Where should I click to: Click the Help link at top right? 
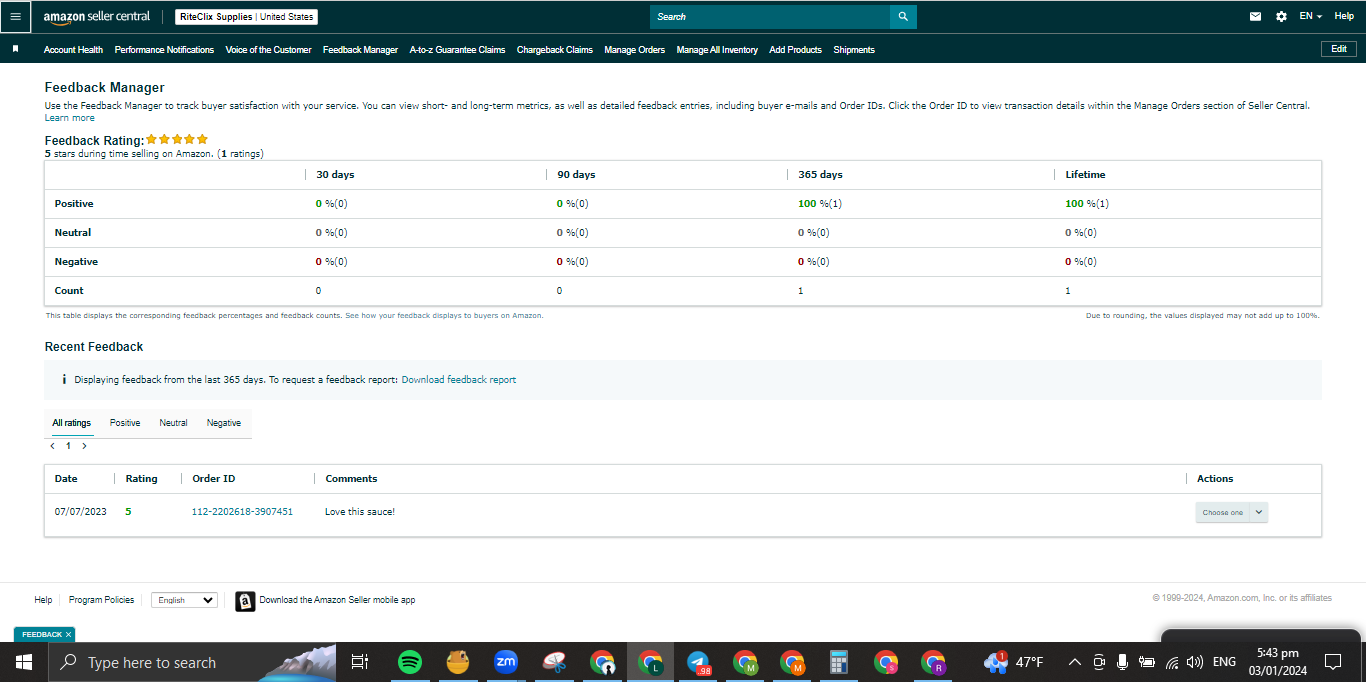point(1344,16)
